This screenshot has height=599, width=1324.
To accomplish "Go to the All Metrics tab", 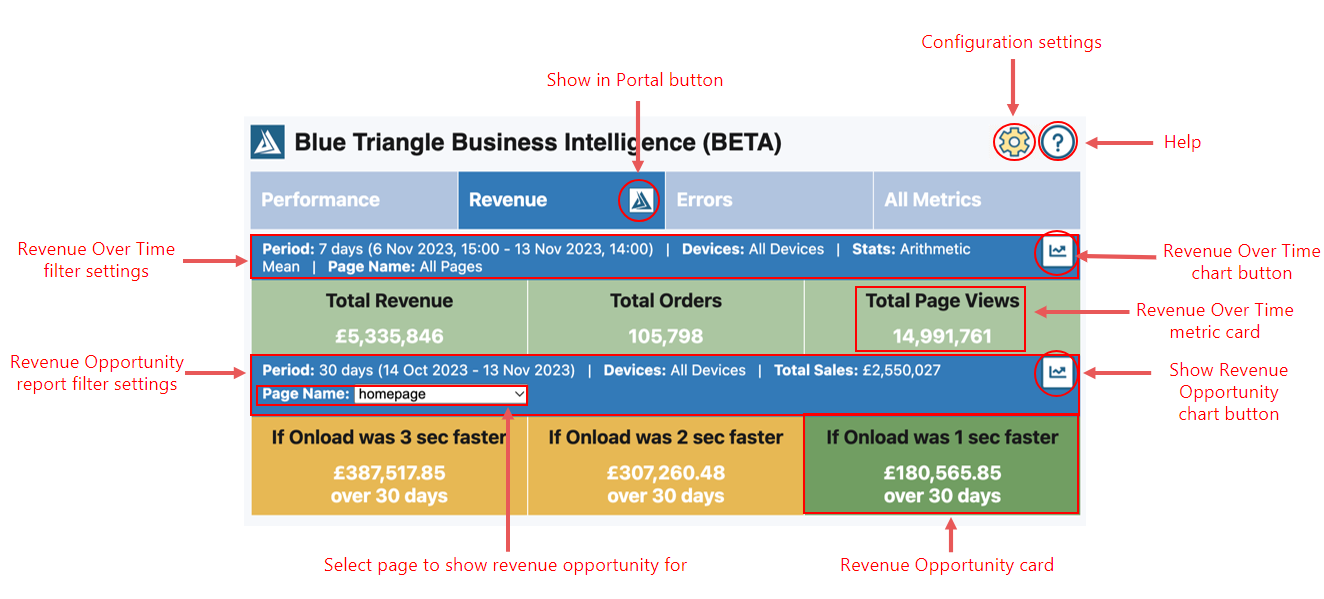I will tap(977, 200).
